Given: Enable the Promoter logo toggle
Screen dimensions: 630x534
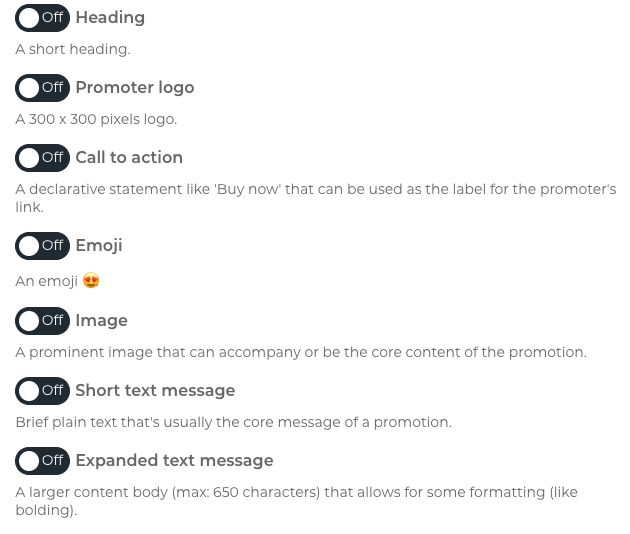Looking at the screenshot, I should pyautogui.click(x=42, y=88).
